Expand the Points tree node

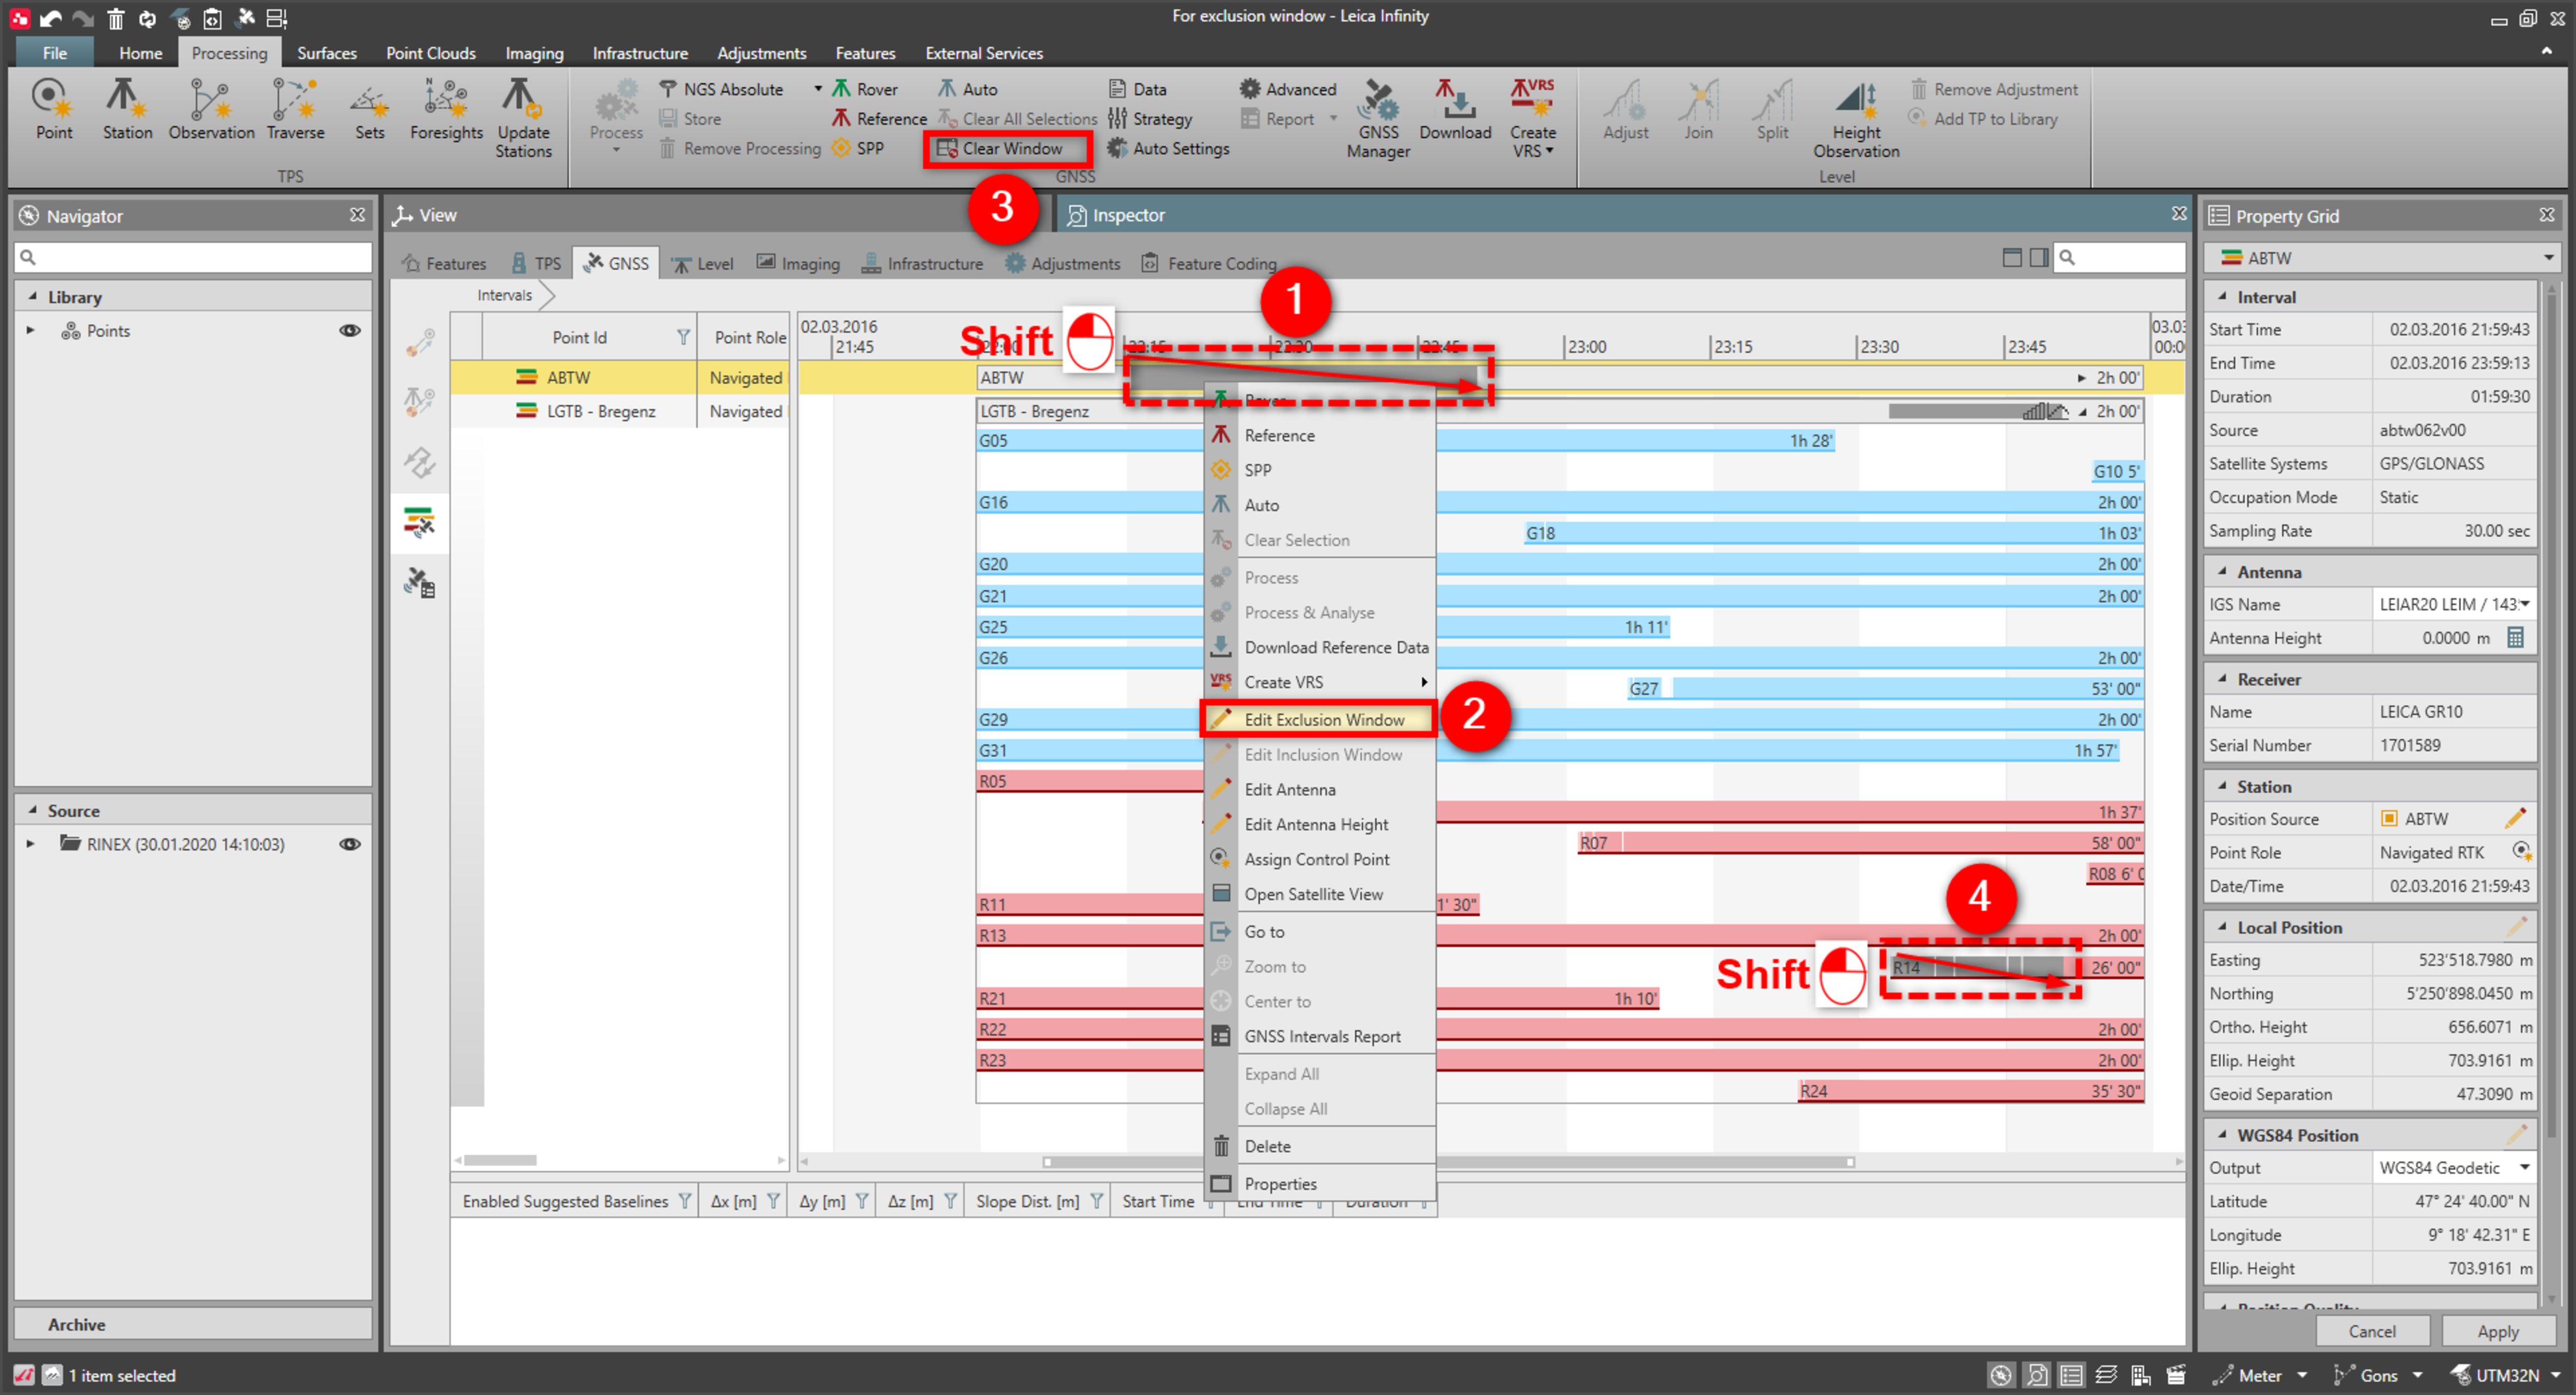click(x=30, y=330)
